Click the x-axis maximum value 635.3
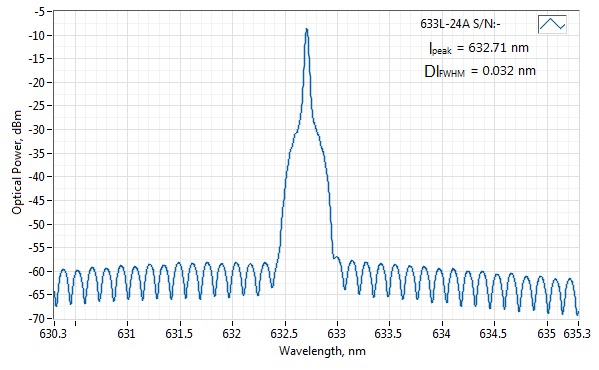 click(577, 334)
